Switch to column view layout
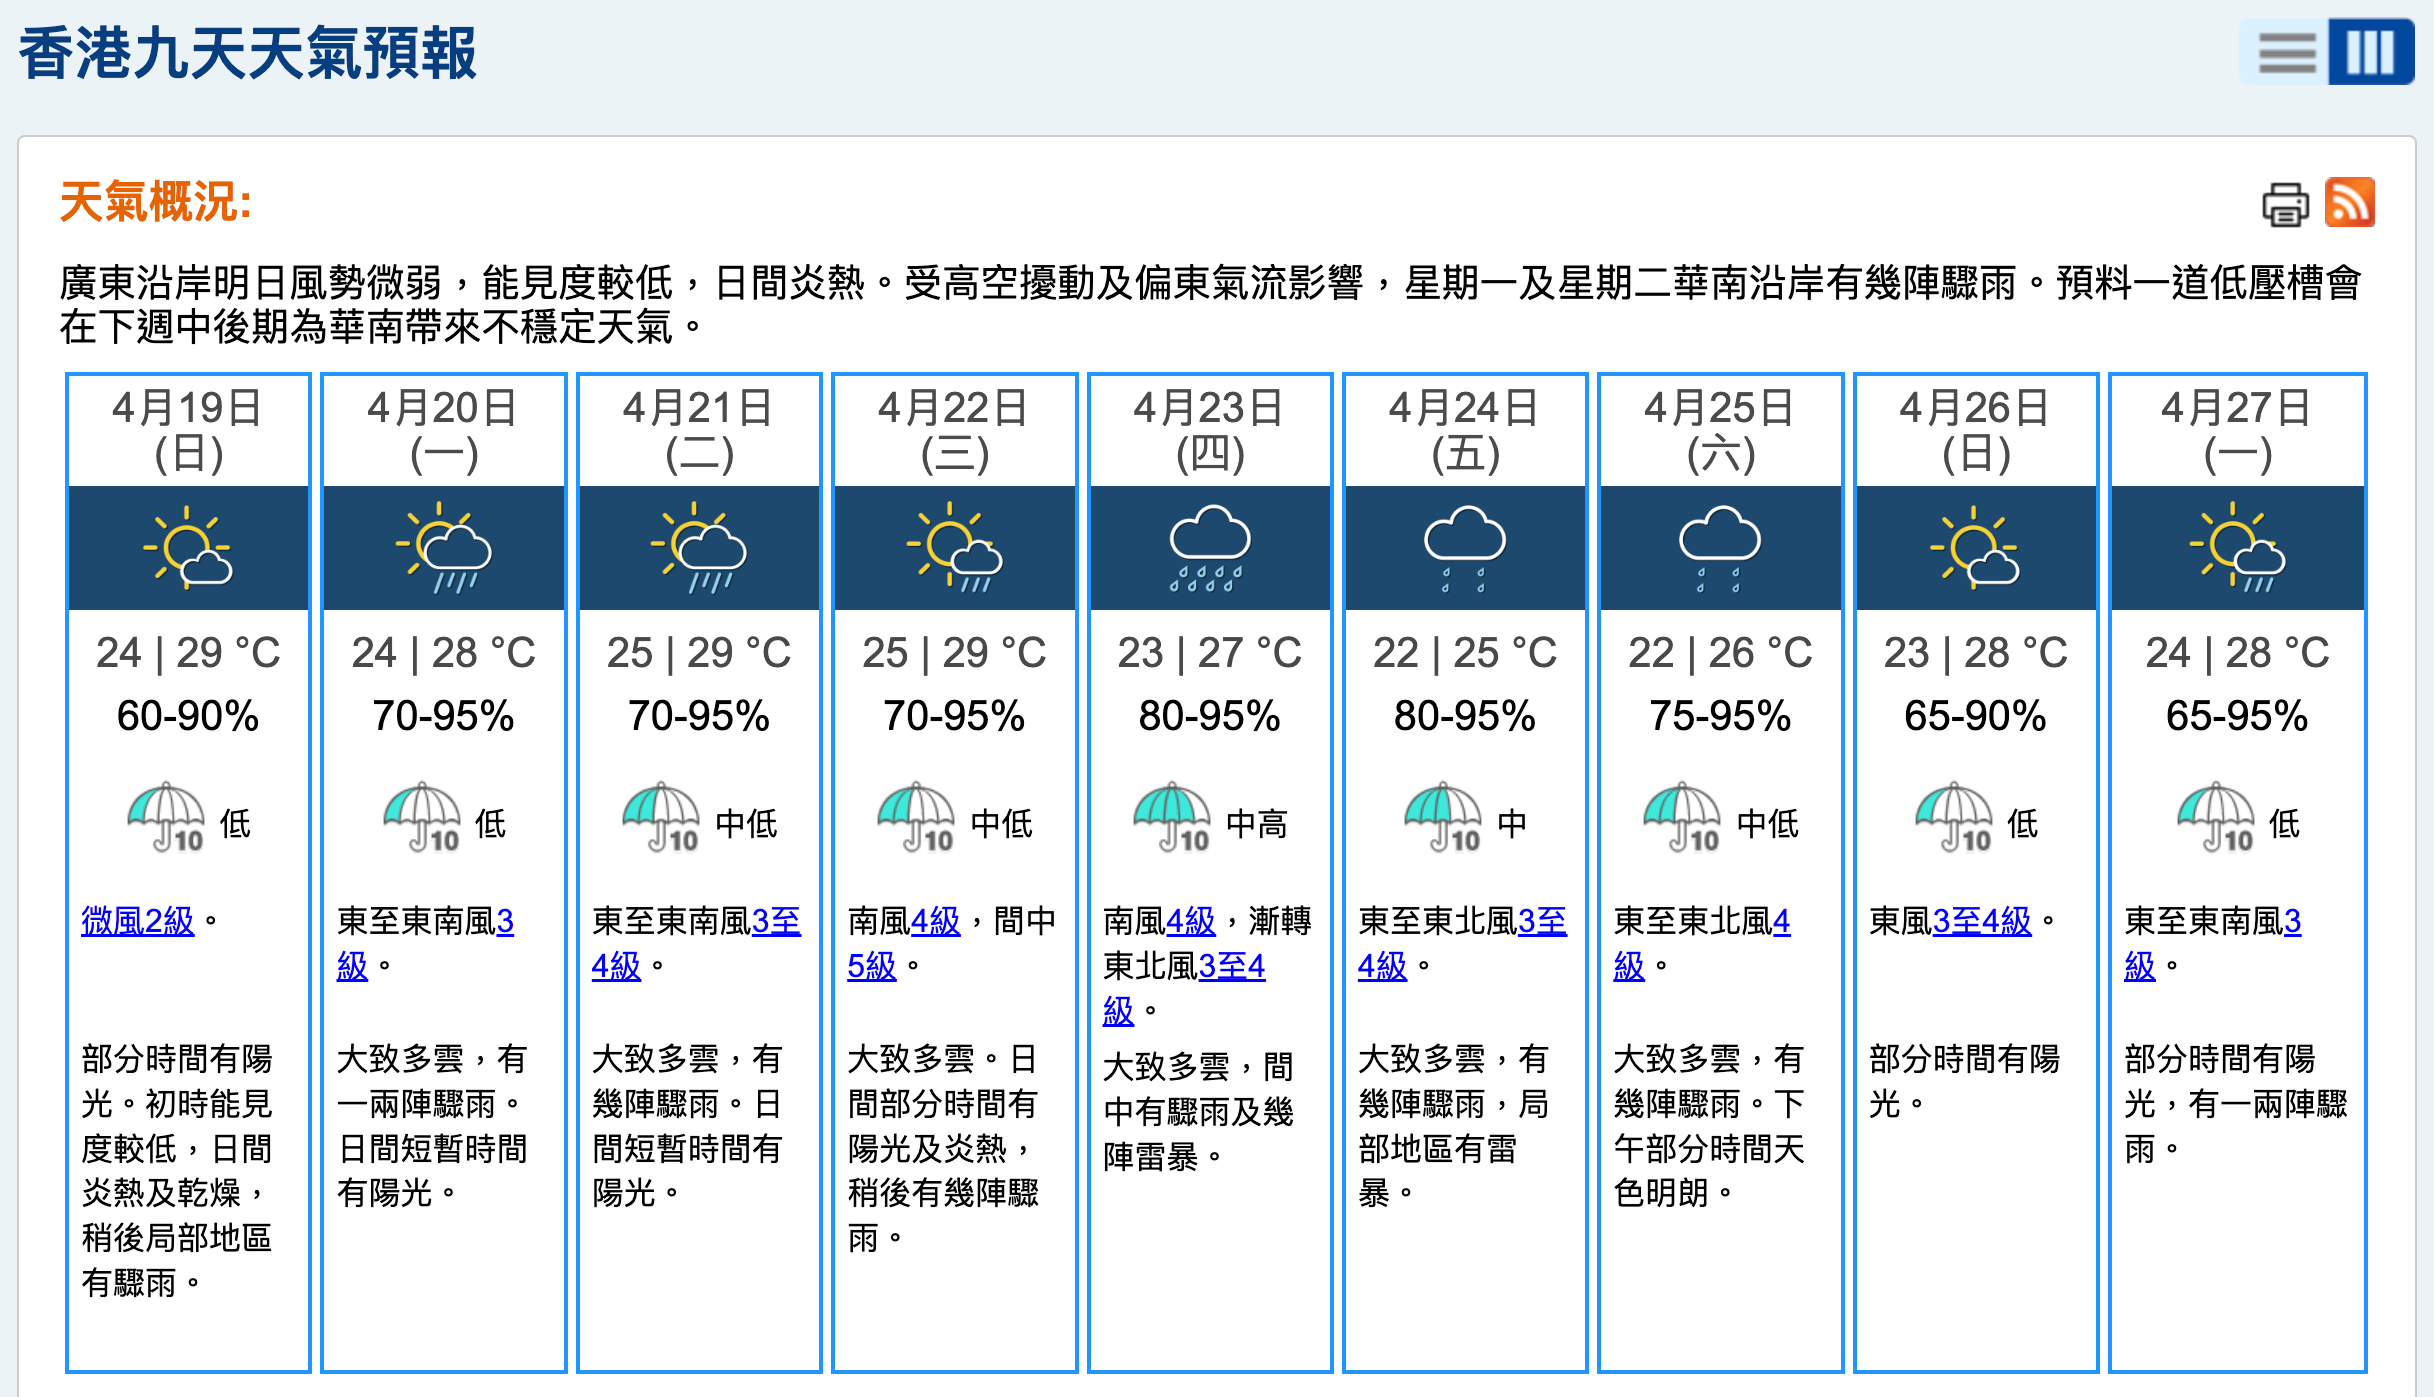This screenshot has height=1397, width=2434. (x=2370, y=52)
